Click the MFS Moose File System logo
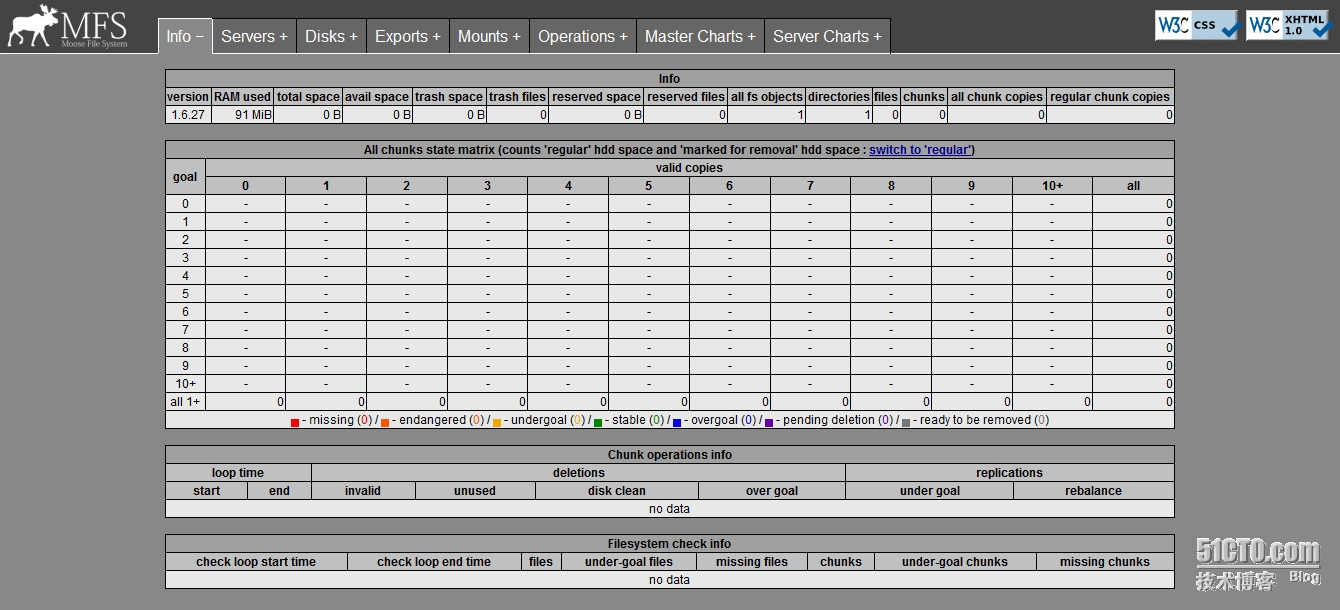The image size is (1340, 610). pyautogui.click(x=68, y=26)
